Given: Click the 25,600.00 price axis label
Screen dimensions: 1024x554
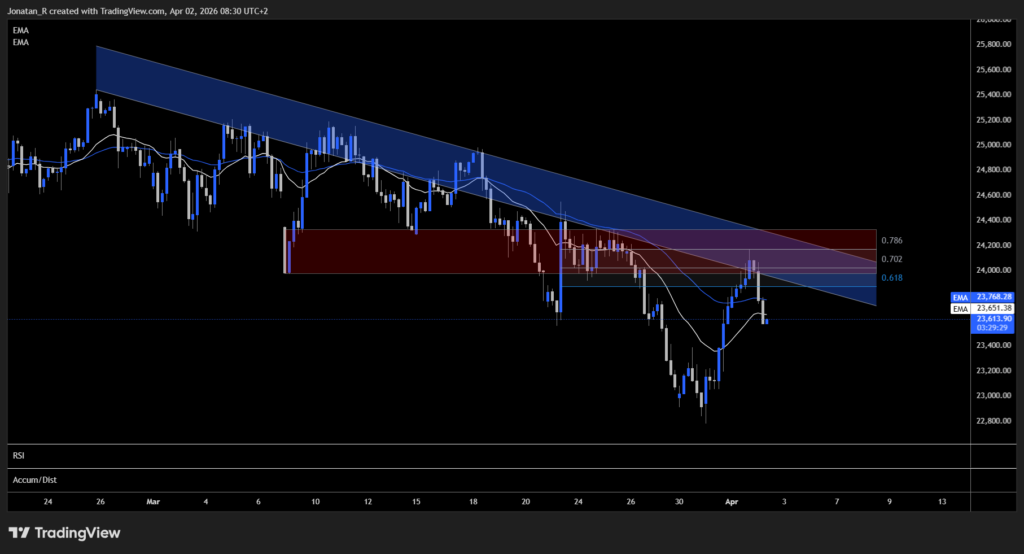Looking at the screenshot, I should click(x=993, y=69).
